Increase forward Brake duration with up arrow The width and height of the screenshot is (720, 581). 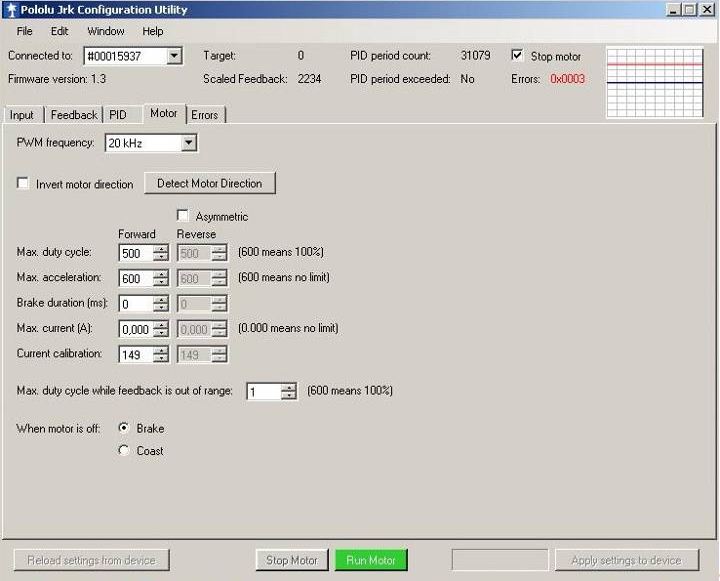(160, 299)
